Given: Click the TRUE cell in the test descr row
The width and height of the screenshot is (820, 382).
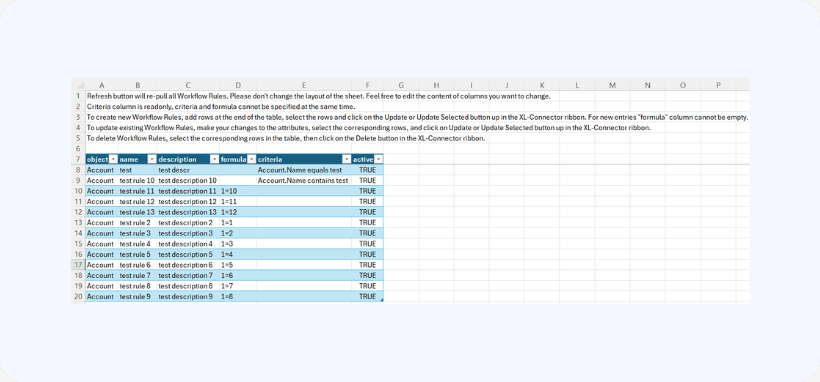Looking at the screenshot, I should coord(368,170).
